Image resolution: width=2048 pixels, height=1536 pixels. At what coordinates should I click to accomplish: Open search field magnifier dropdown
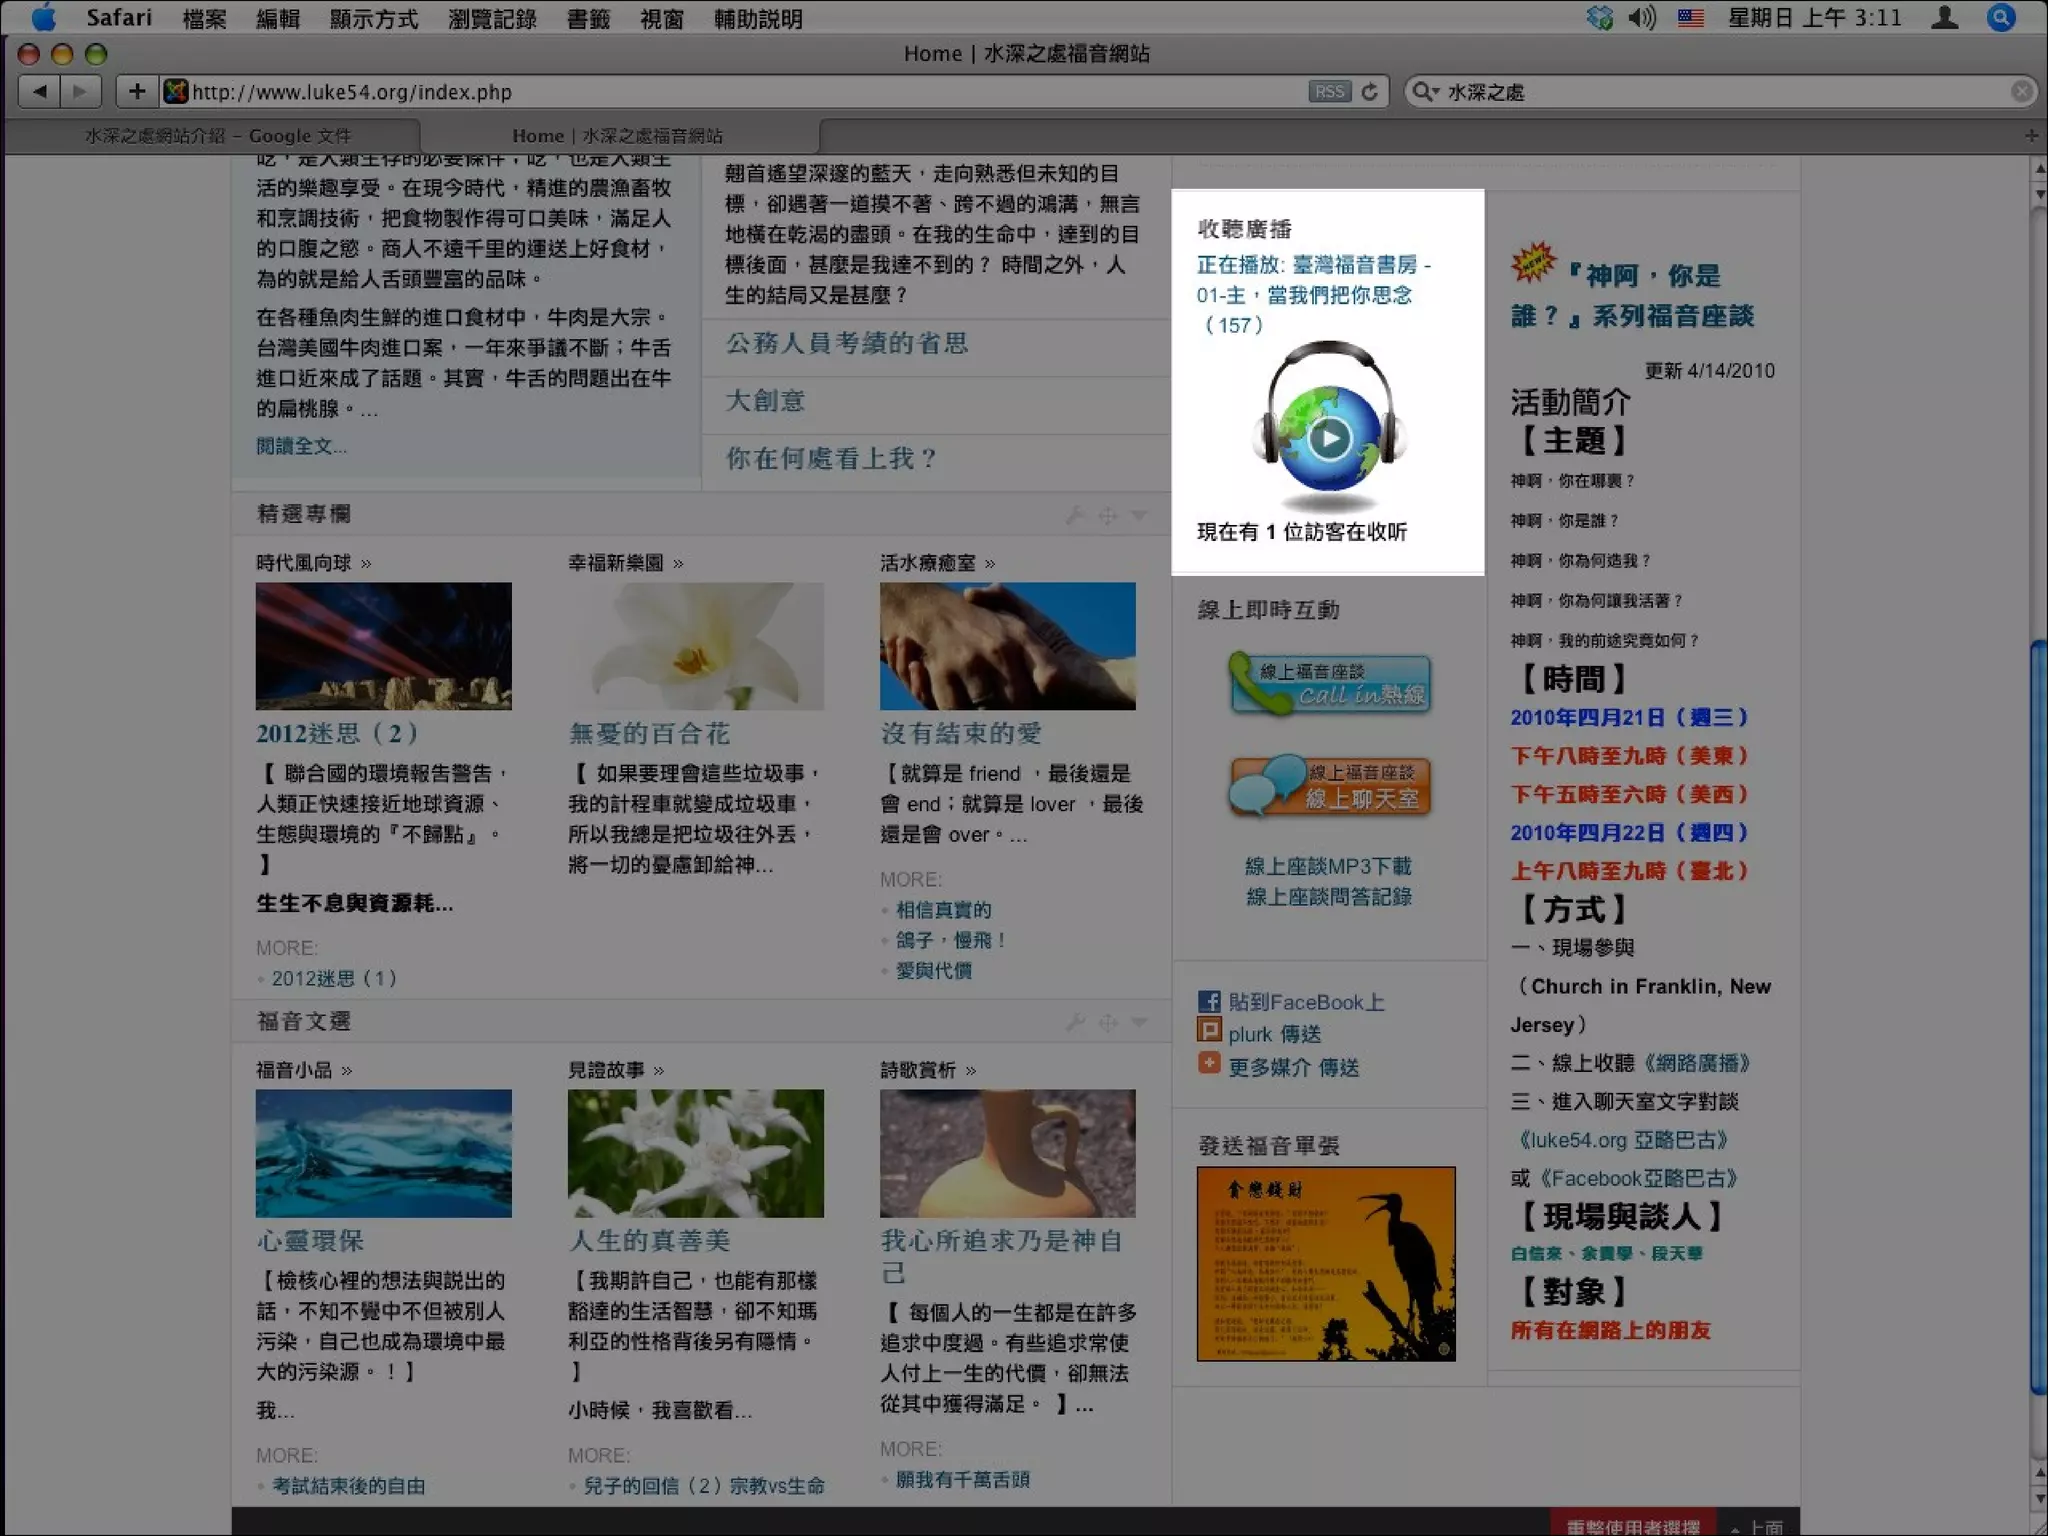point(1424,92)
